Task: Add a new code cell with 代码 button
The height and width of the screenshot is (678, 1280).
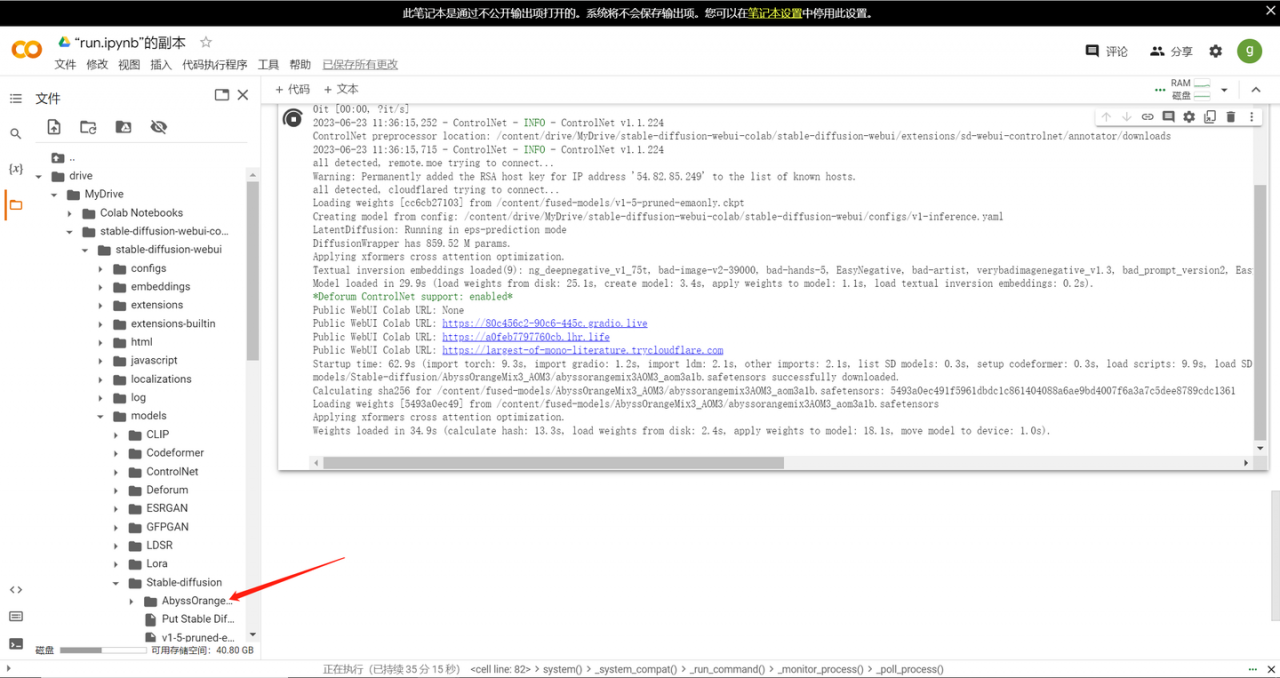Action: tap(293, 89)
